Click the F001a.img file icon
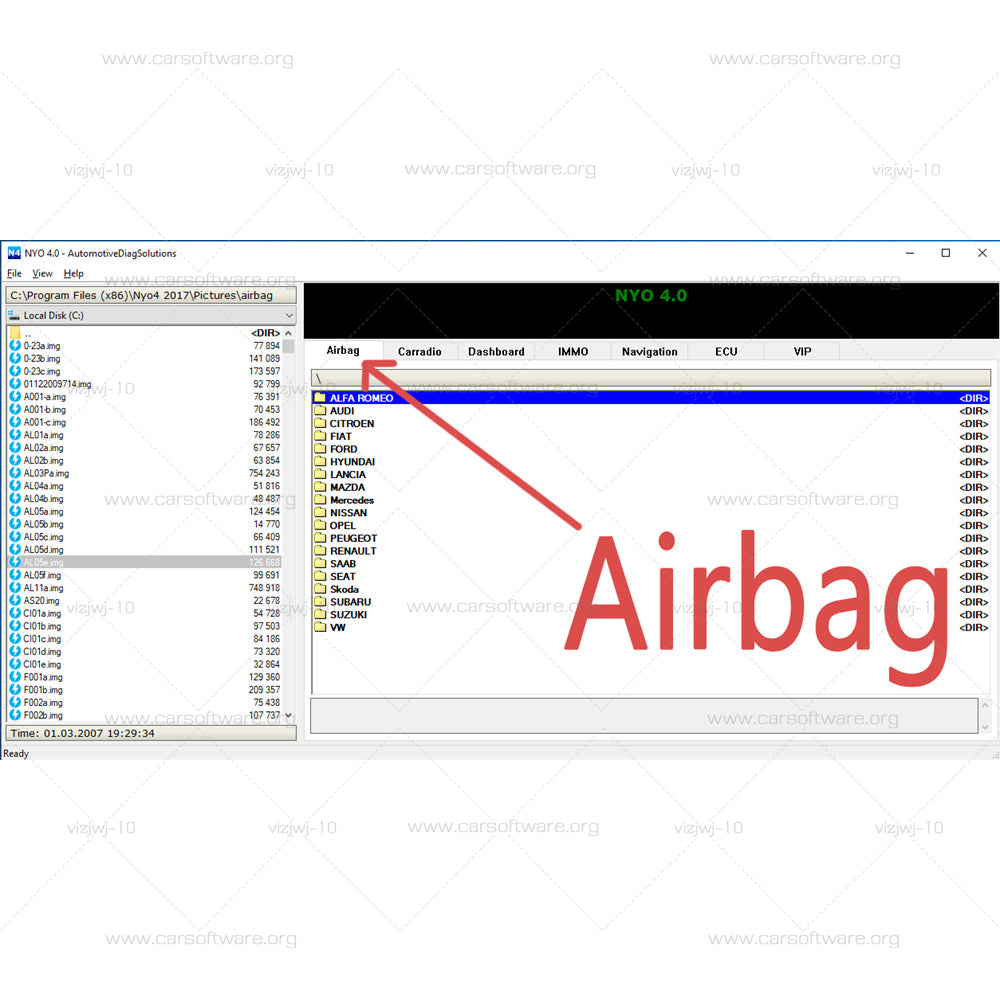Viewport: 1000px width, 1000px height. 15,677
